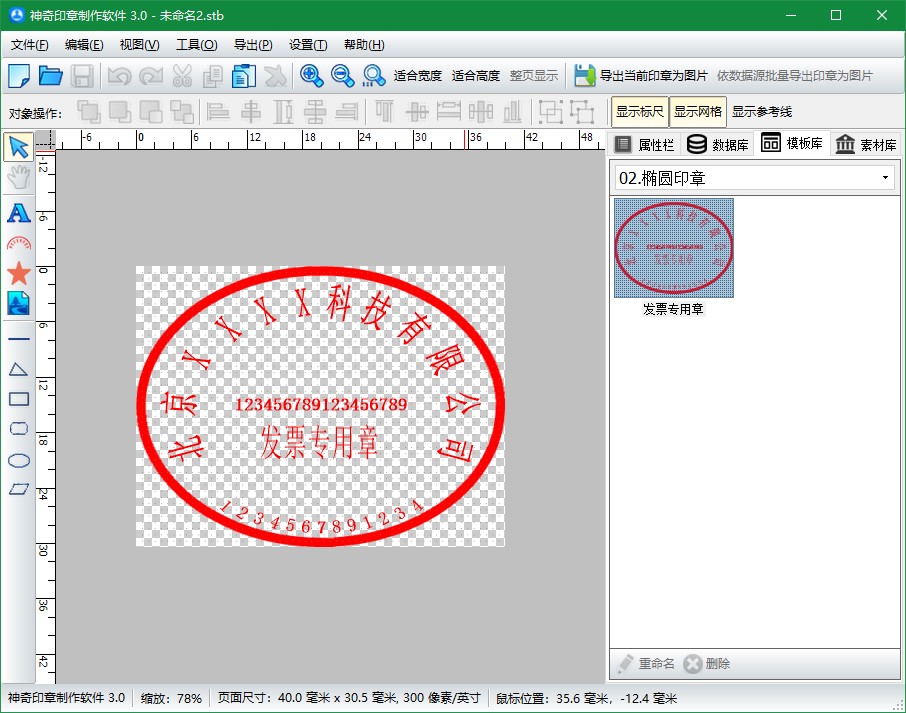Click the open file folder icon

coord(50,75)
